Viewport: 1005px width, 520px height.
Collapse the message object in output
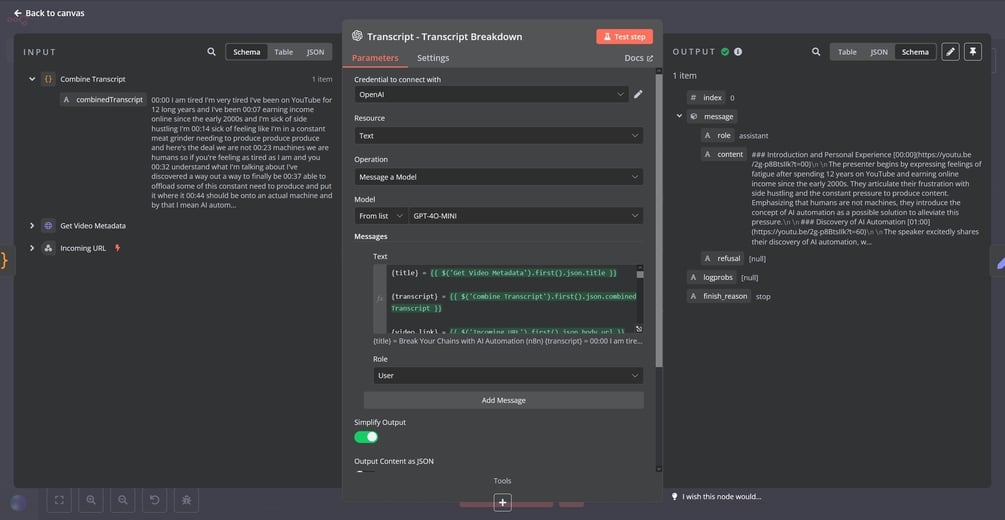[x=679, y=116]
